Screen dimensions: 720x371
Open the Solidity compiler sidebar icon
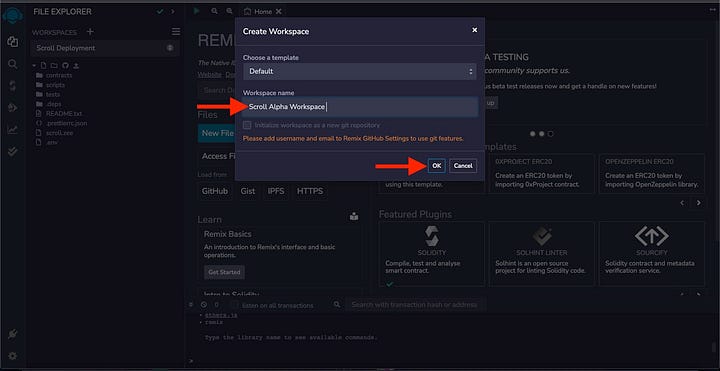click(x=12, y=85)
